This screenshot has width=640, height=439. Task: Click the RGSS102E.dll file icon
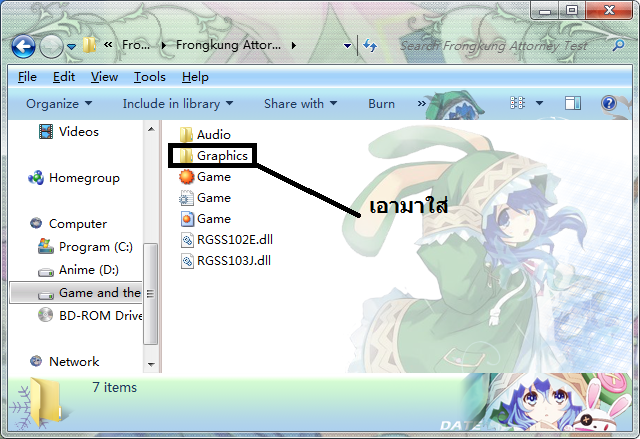187,240
